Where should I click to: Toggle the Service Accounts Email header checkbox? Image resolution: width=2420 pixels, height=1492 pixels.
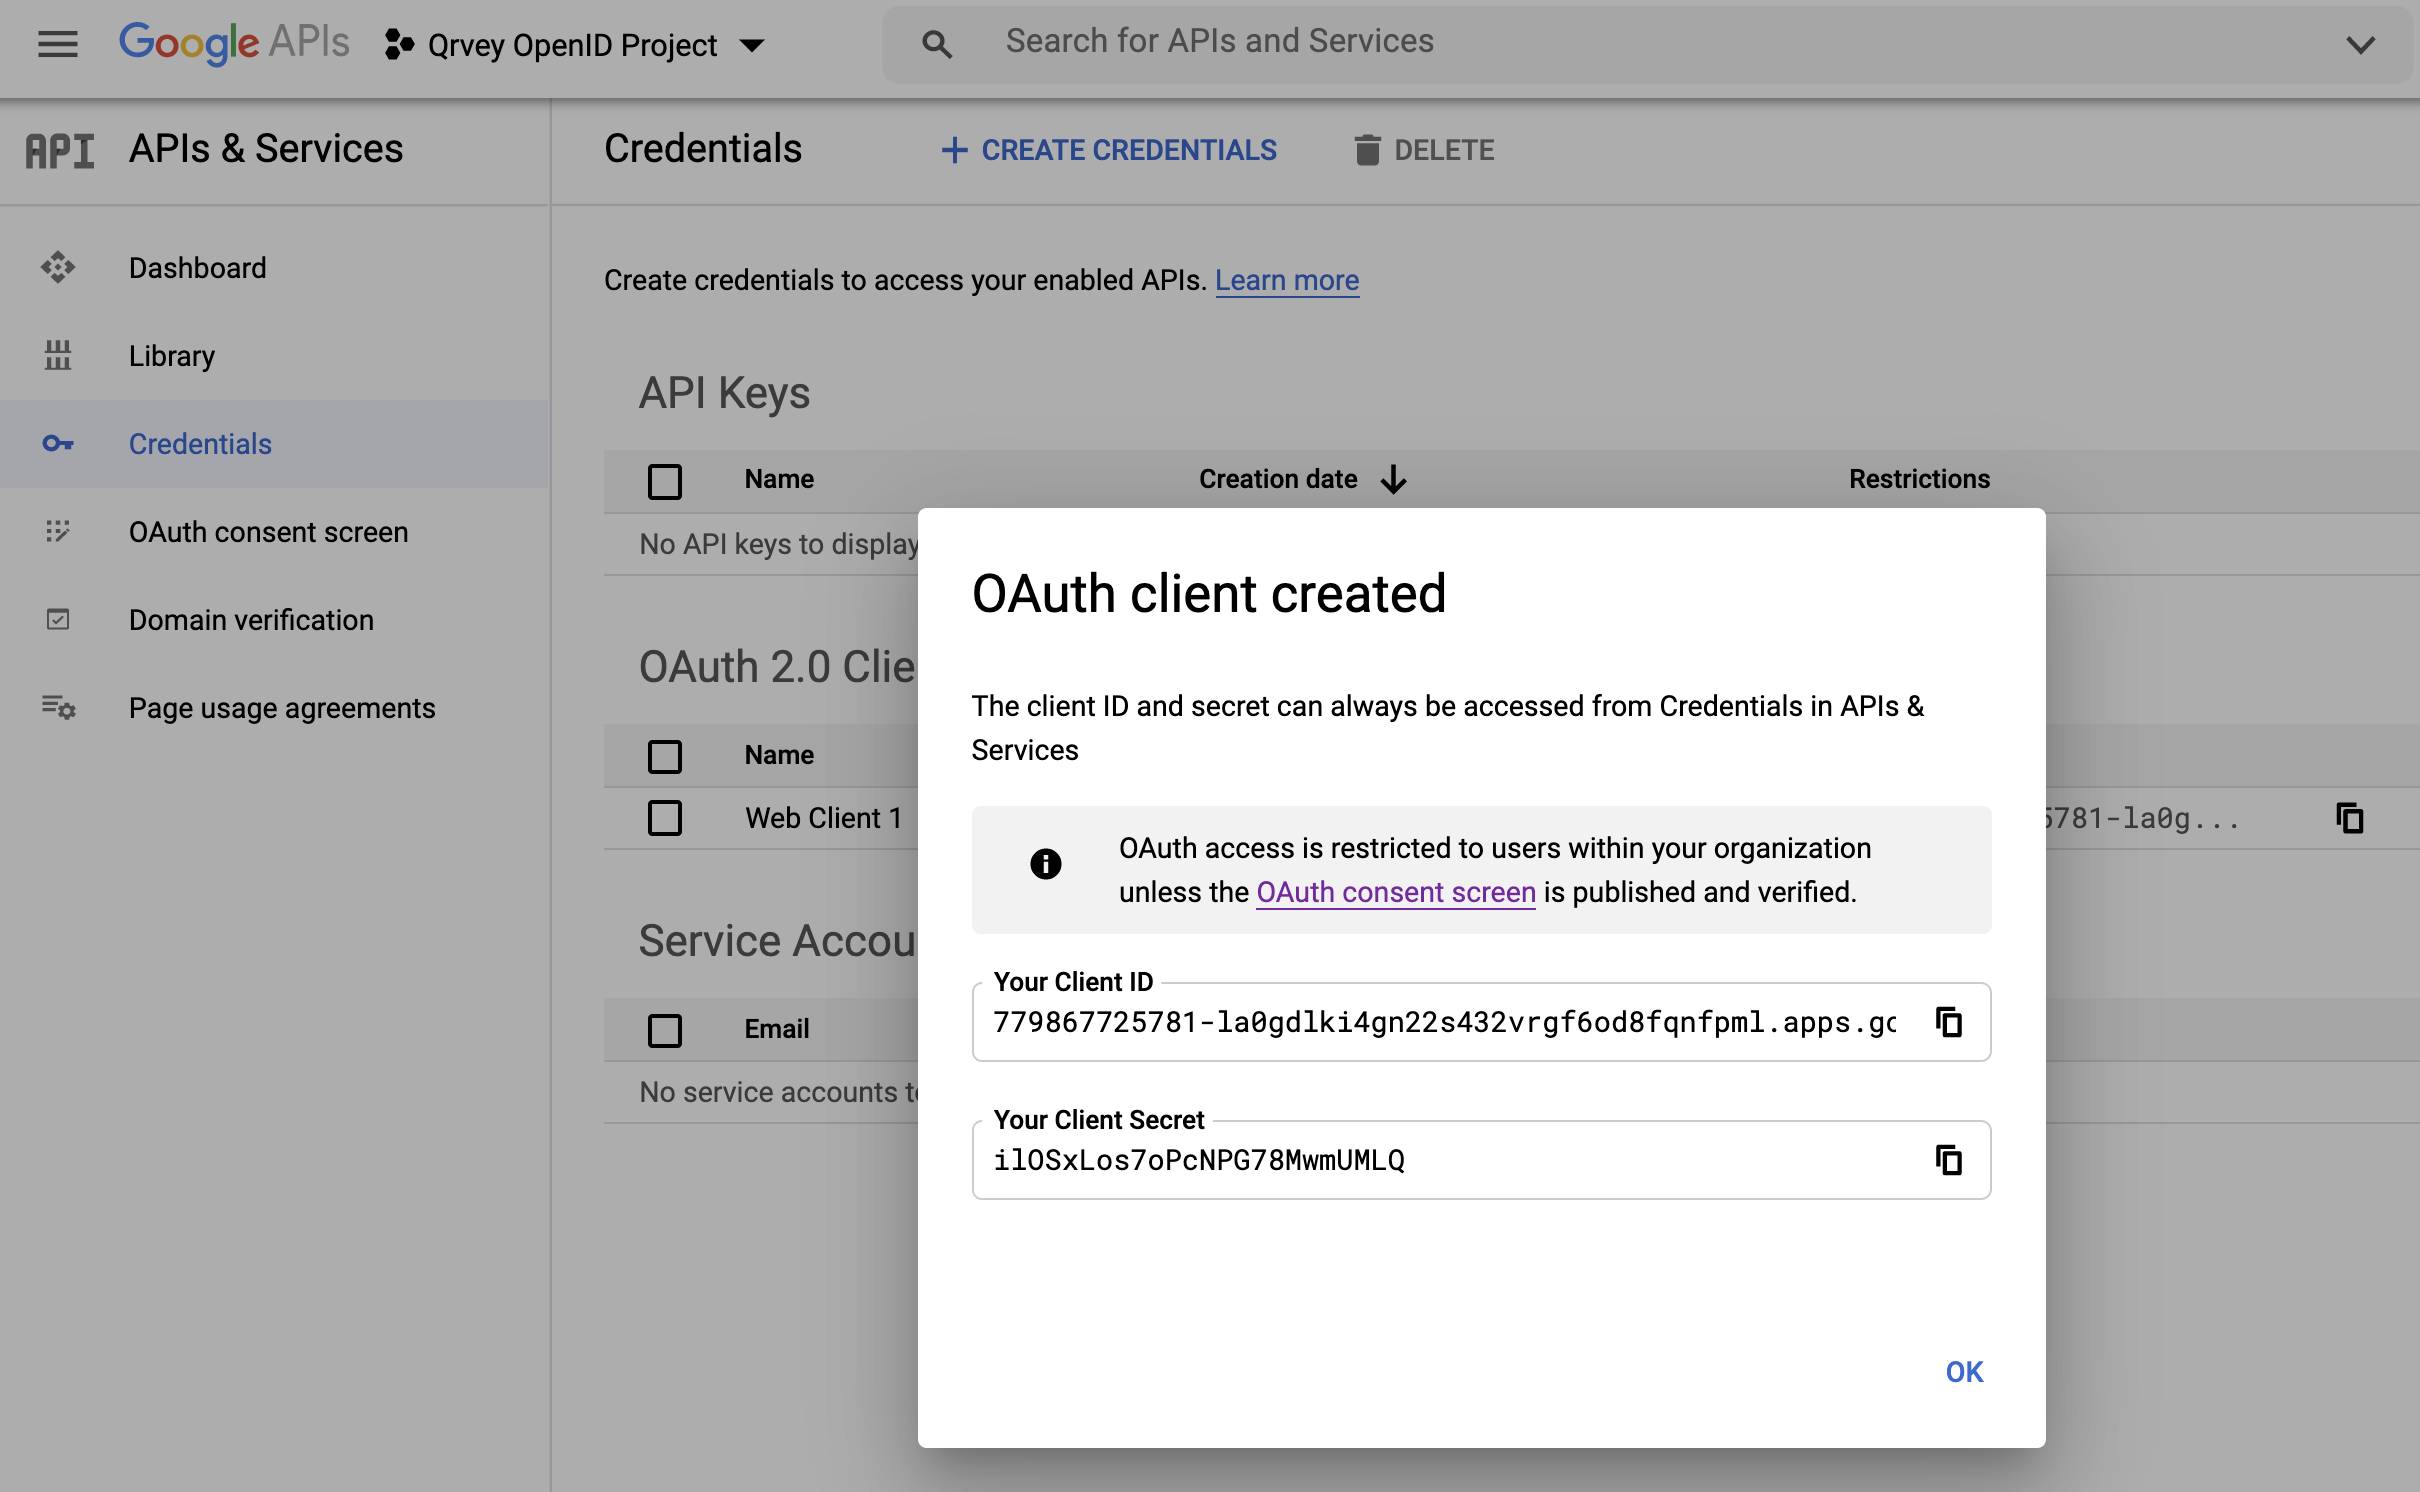(x=665, y=1029)
